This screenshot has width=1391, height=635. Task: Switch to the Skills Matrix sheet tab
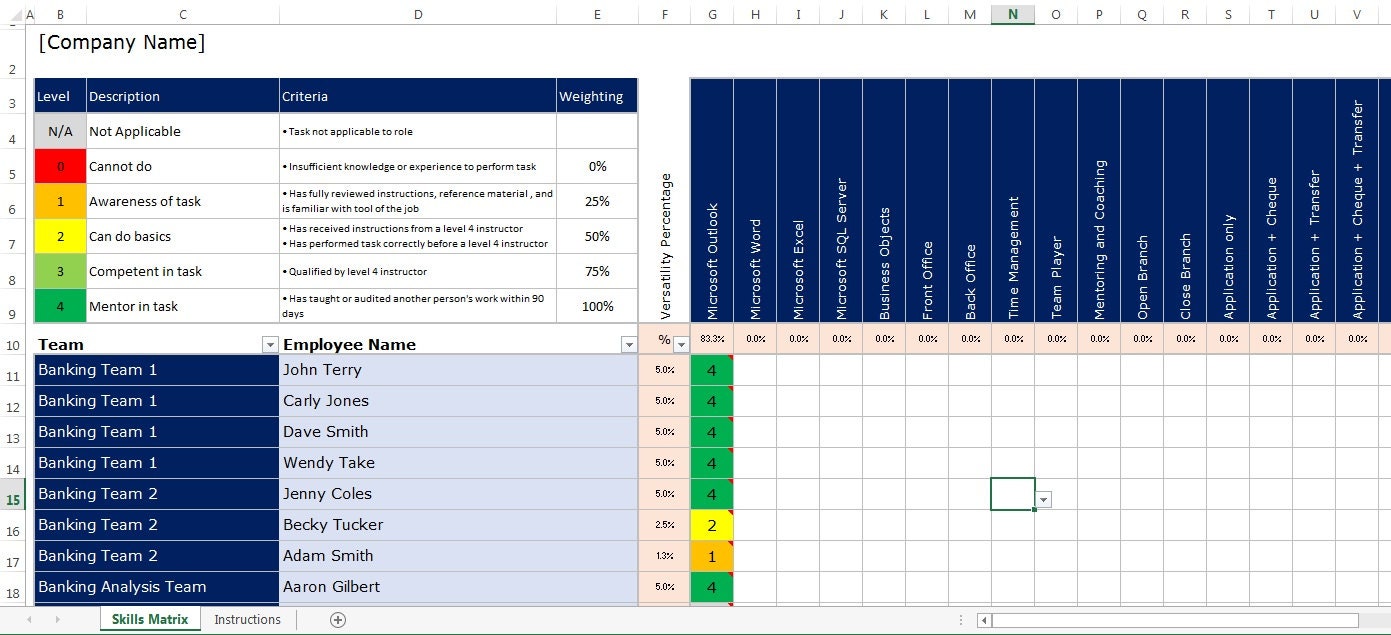coord(150,620)
